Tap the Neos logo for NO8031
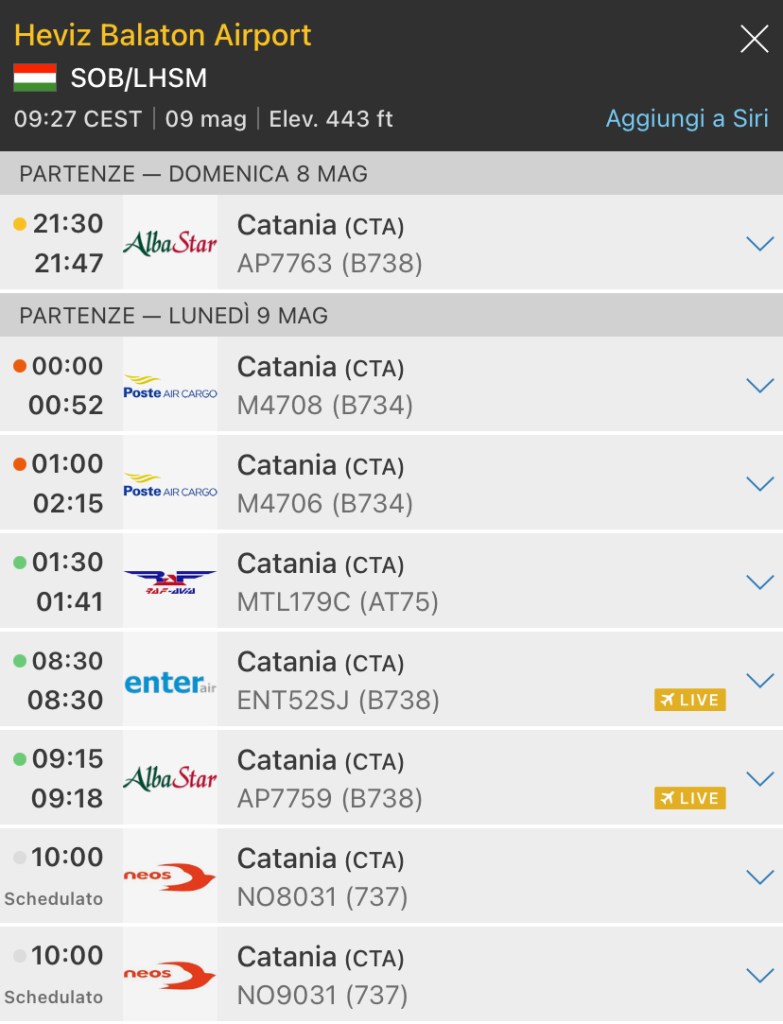 (170, 877)
